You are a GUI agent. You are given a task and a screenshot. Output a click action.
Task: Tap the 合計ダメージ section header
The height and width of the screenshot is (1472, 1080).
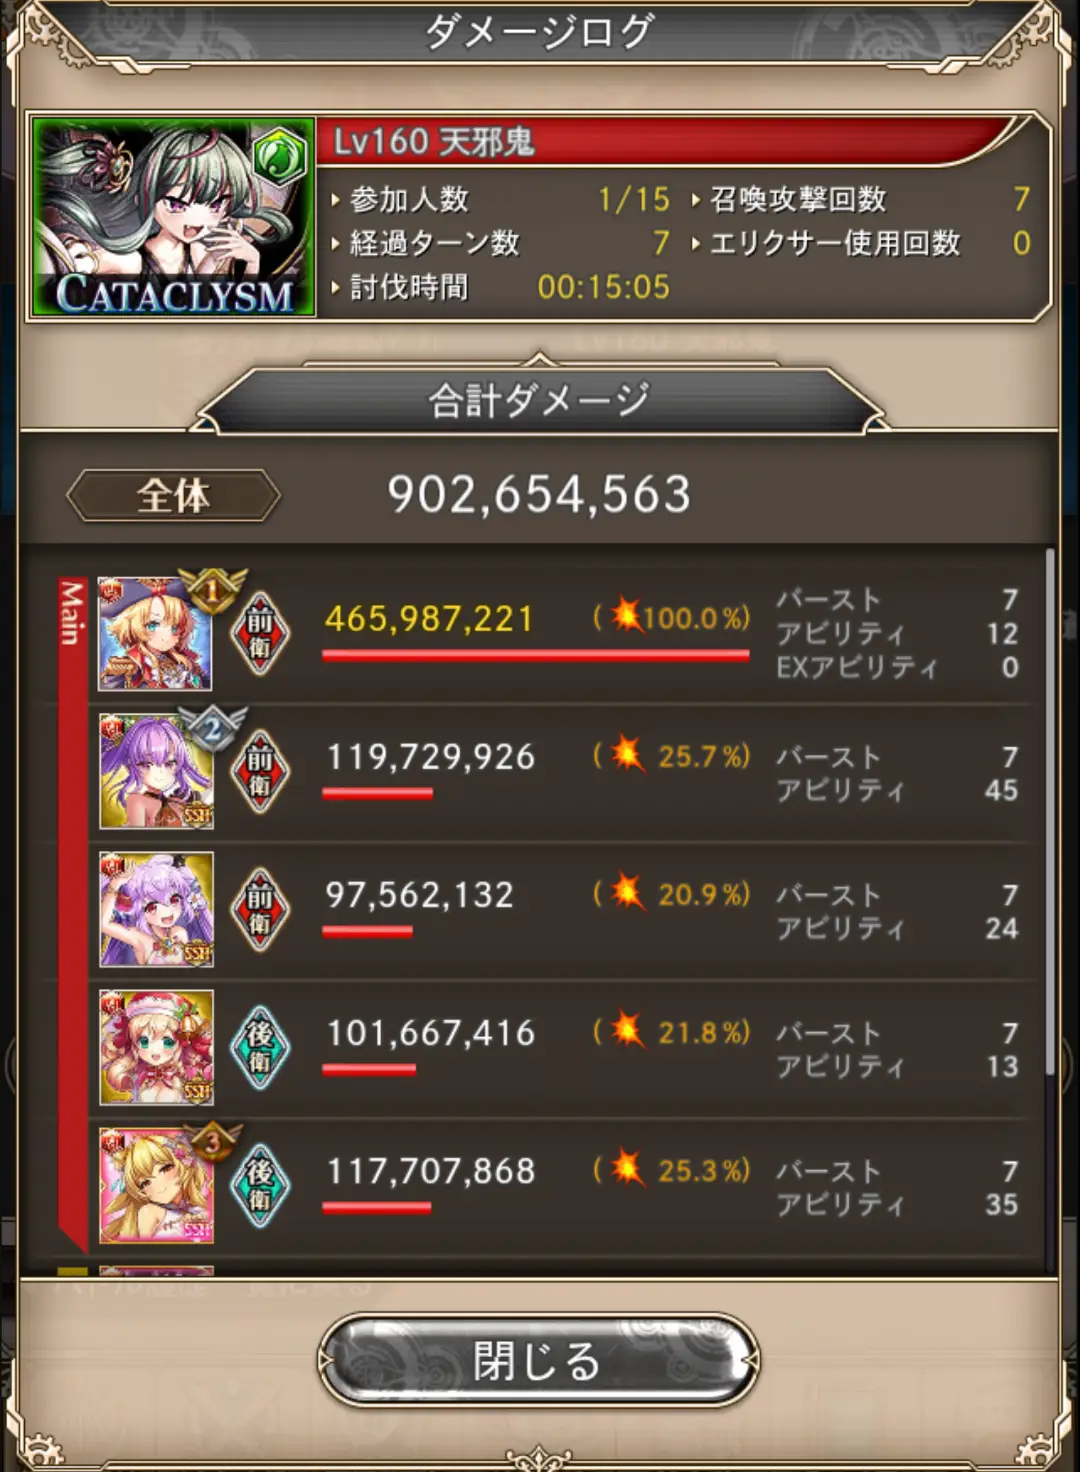pos(538,400)
